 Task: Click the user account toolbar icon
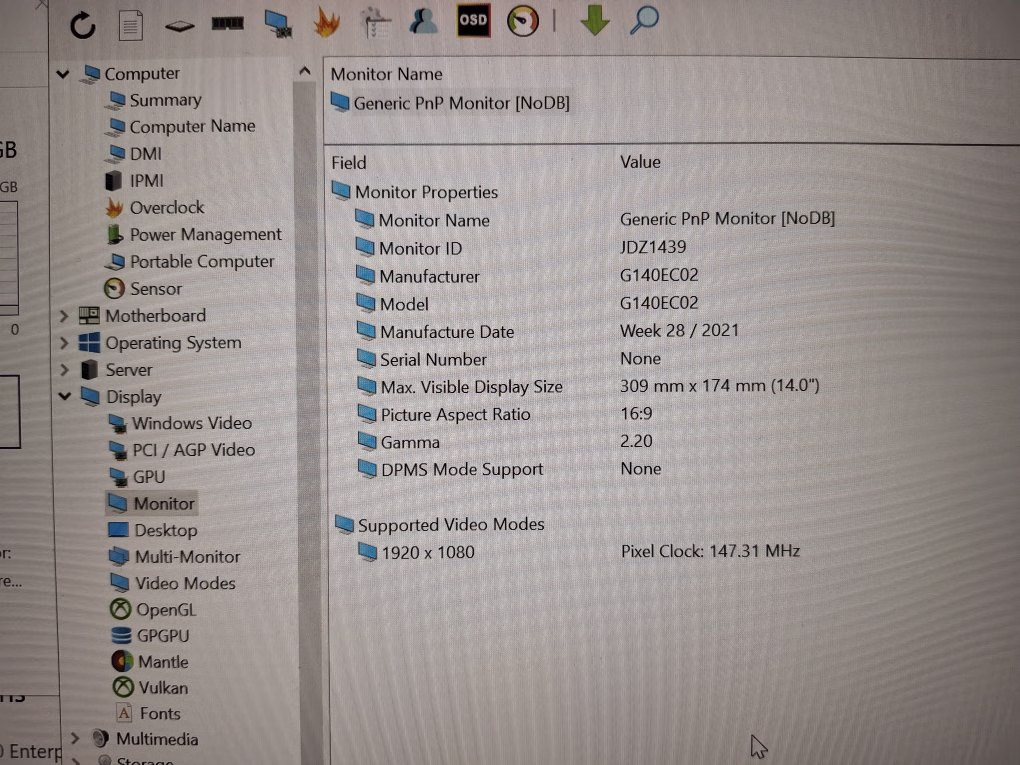point(423,20)
